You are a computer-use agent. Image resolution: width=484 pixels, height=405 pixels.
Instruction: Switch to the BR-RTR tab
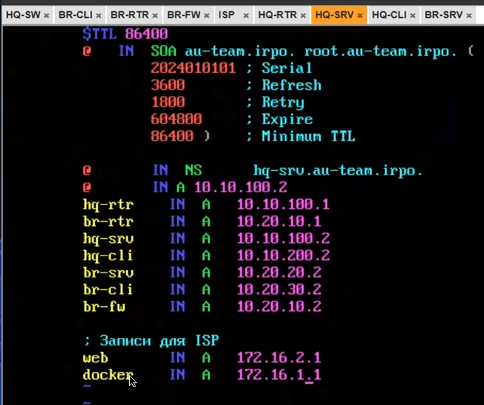134,15
